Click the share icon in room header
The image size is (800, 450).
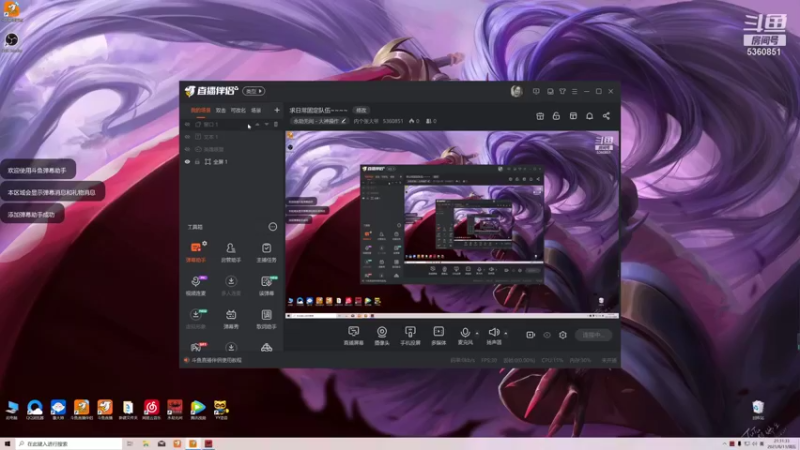pyautogui.click(x=606, y=116)
